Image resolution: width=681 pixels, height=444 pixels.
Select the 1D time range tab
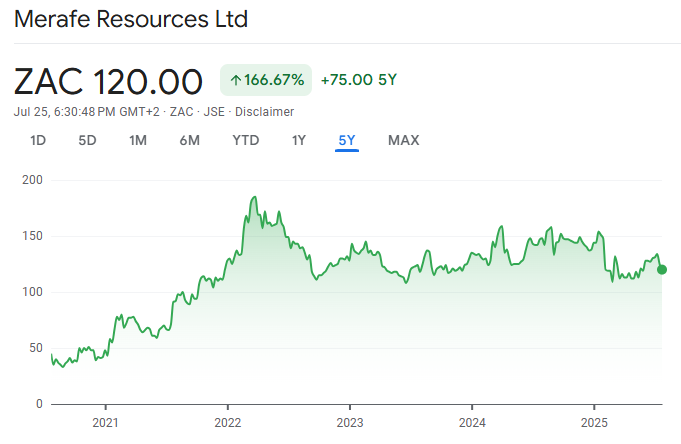[38, 140]
